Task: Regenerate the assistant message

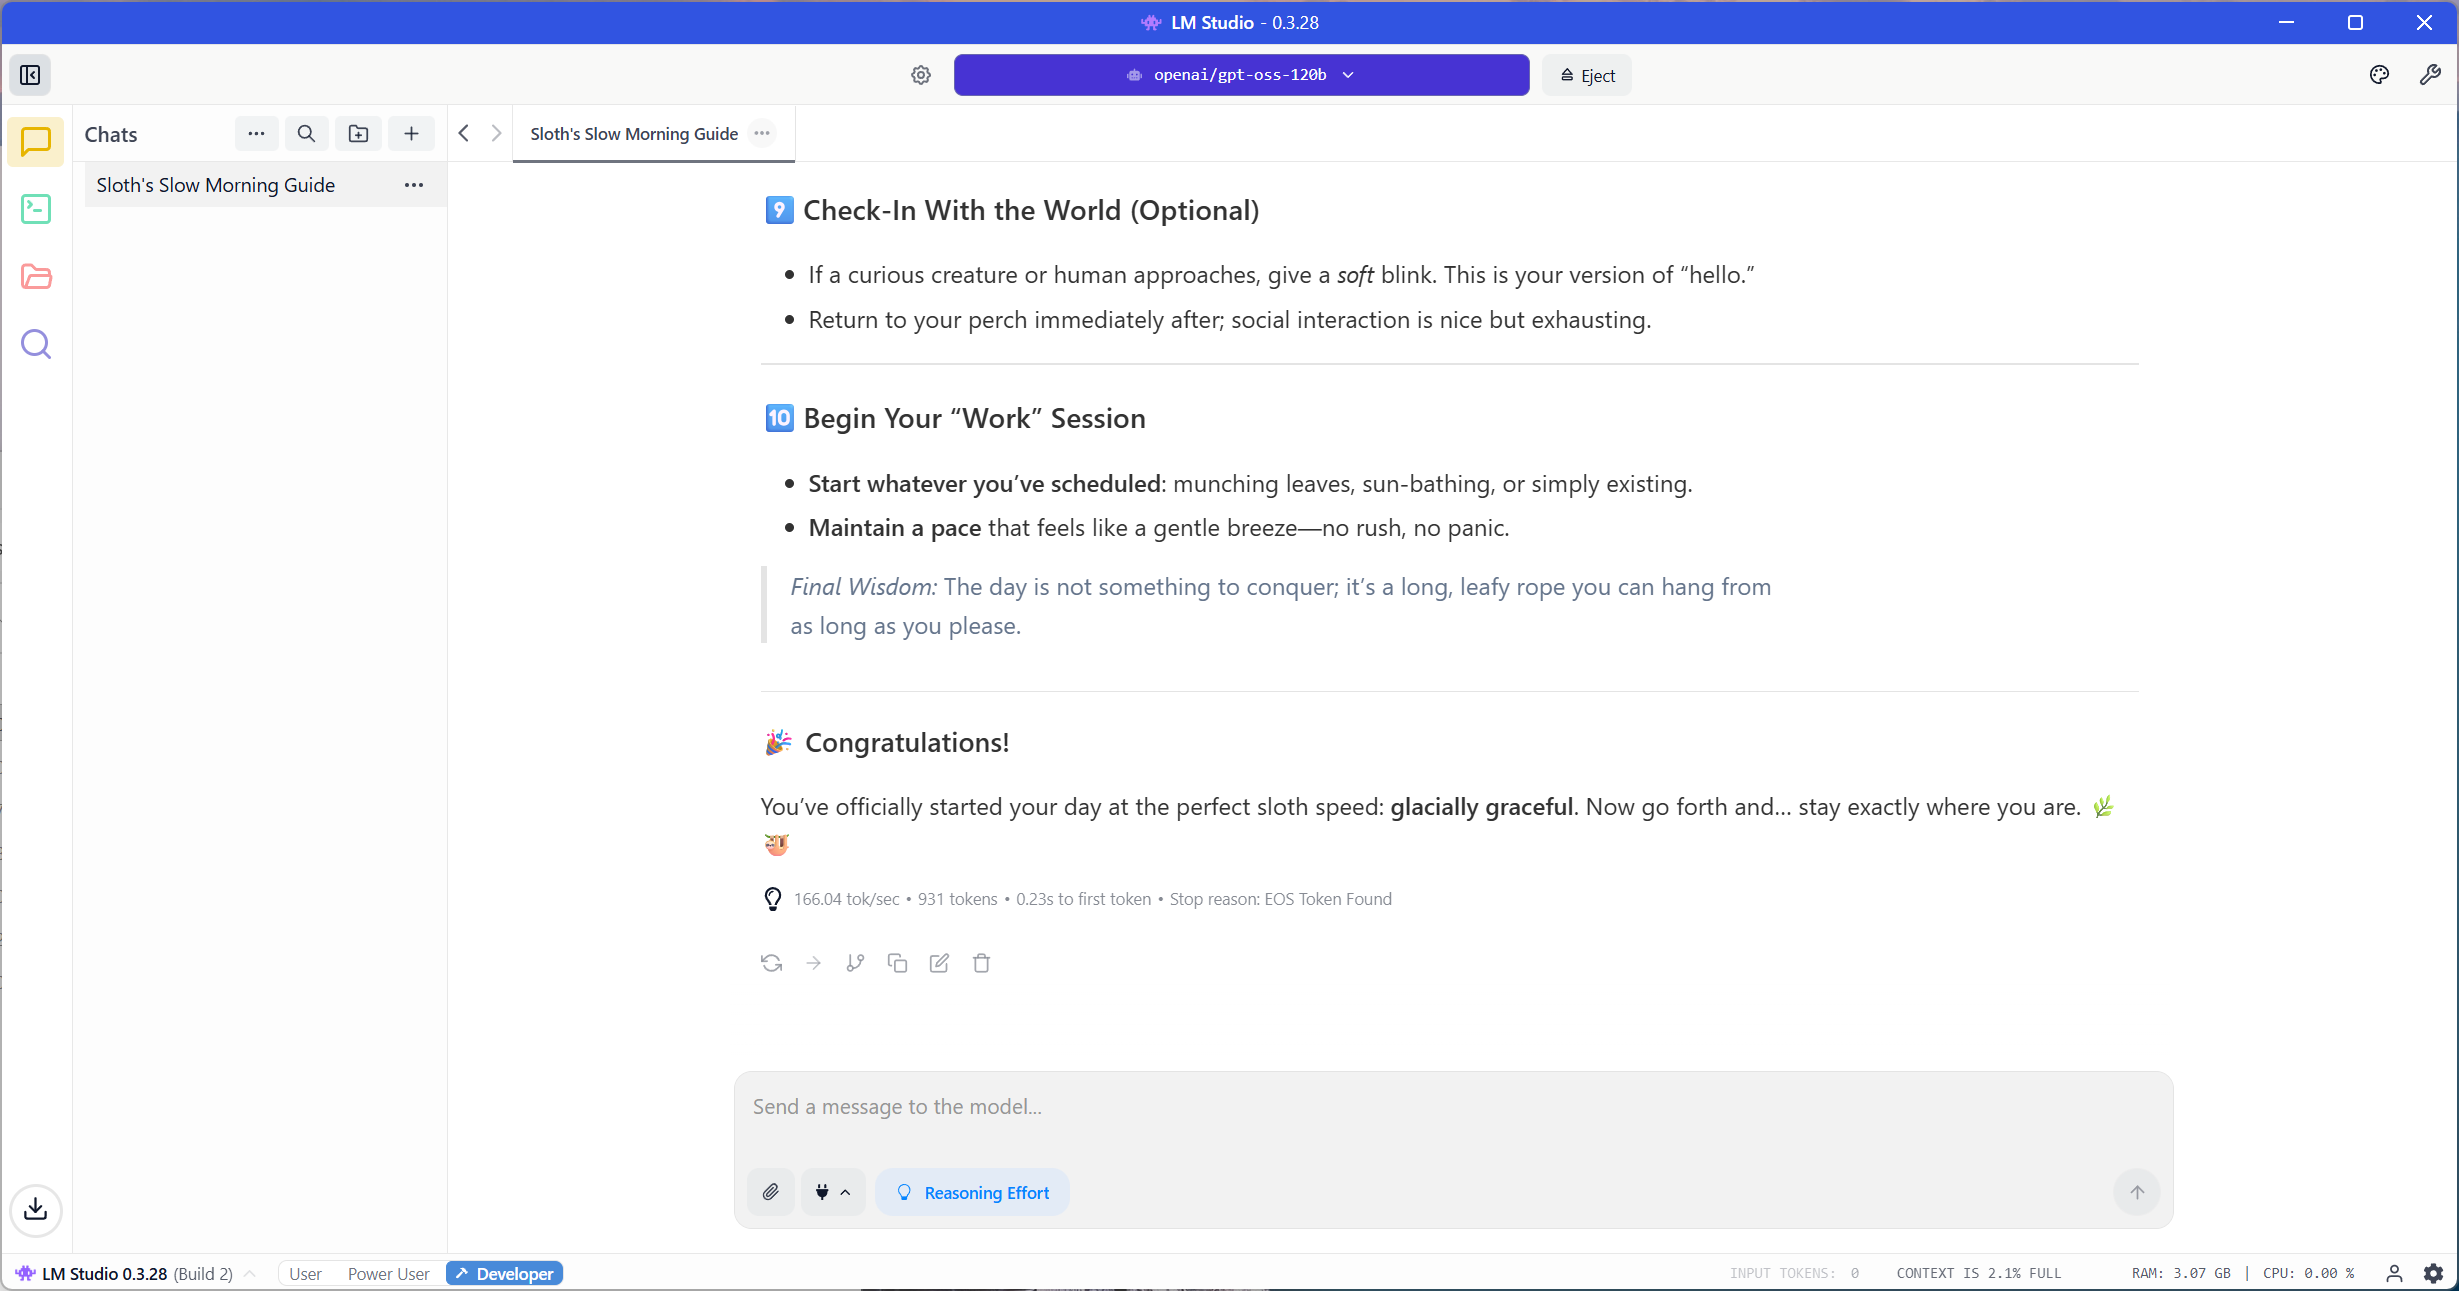Action: pyautogui.click(x=771, y=963)
